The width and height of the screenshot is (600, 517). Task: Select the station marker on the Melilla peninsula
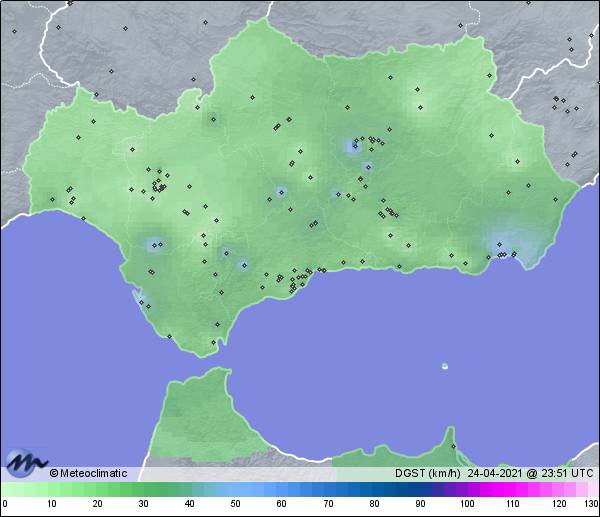tap(453, 446)
